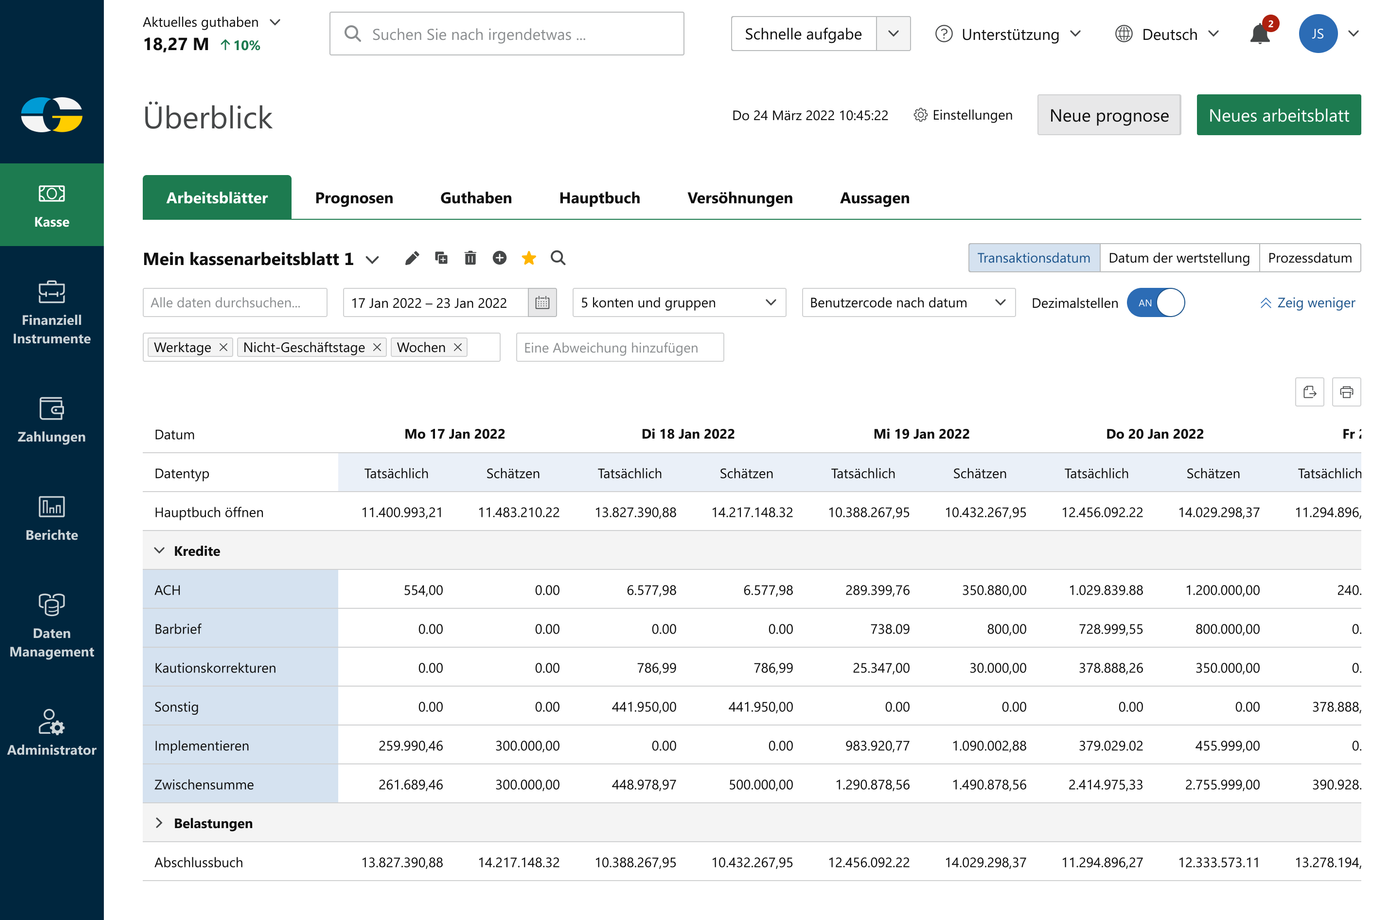Click the export icon above the table

1310,392
